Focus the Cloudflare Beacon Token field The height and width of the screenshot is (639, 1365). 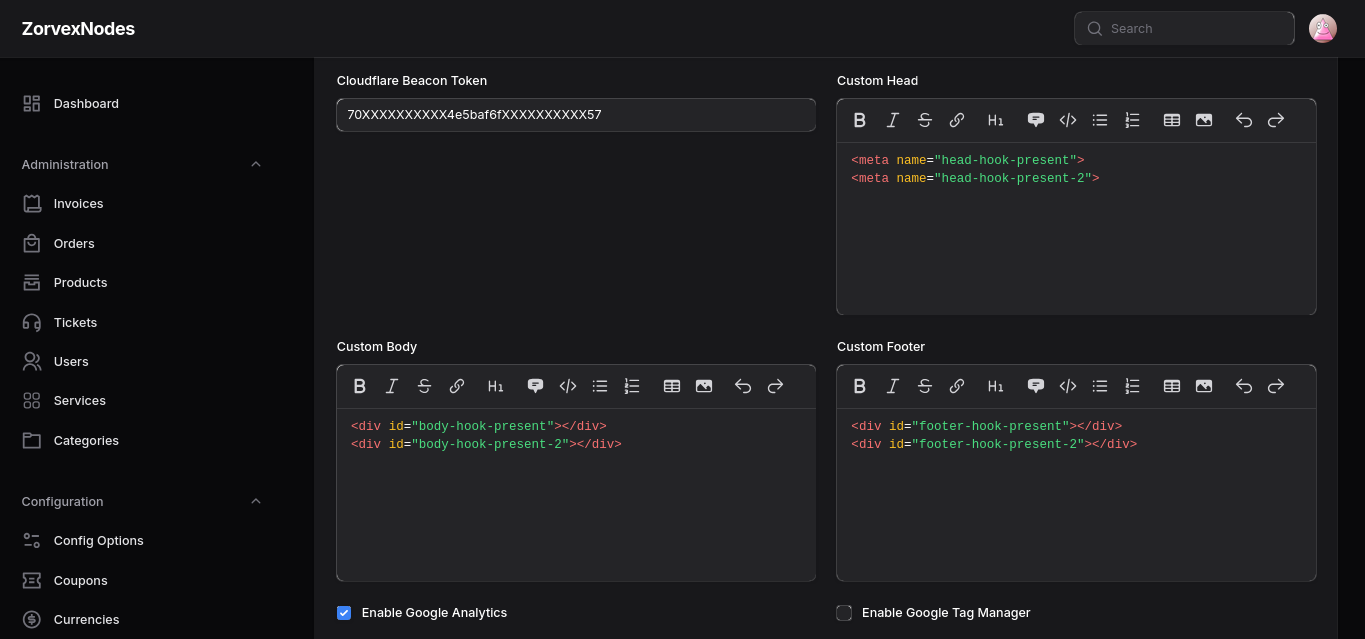tap(576, 115)
